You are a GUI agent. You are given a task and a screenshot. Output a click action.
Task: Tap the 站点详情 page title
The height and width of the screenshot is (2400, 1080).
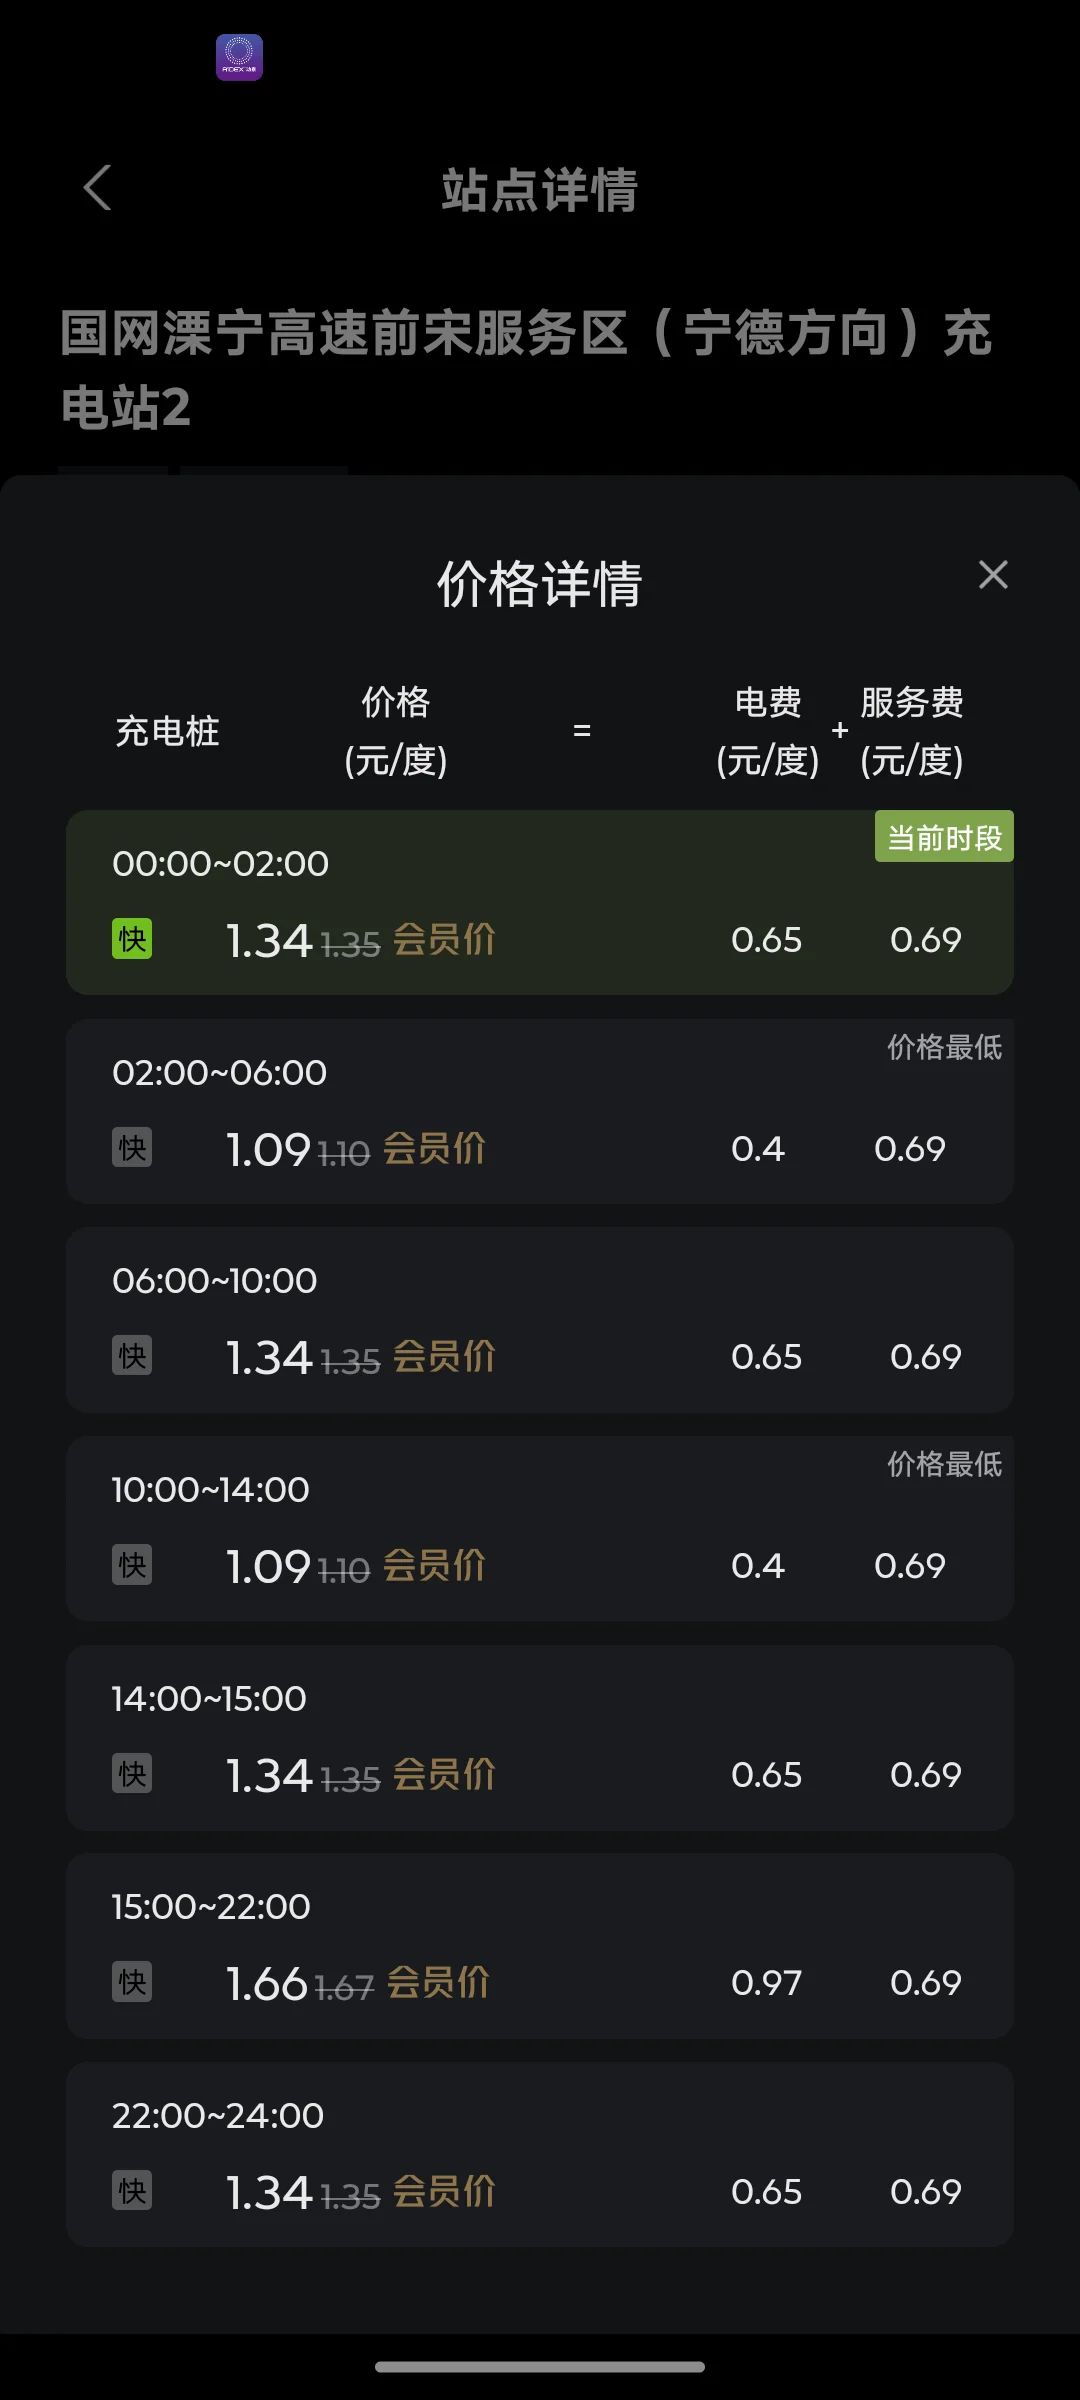click(540, 190)
